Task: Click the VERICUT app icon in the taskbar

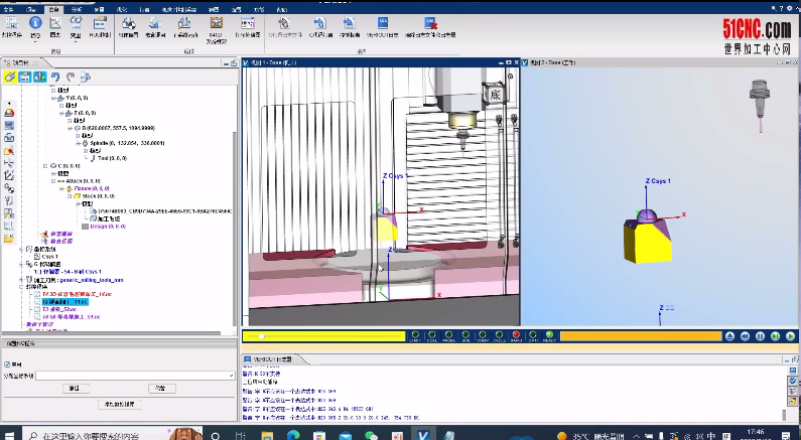Action: 423,435
